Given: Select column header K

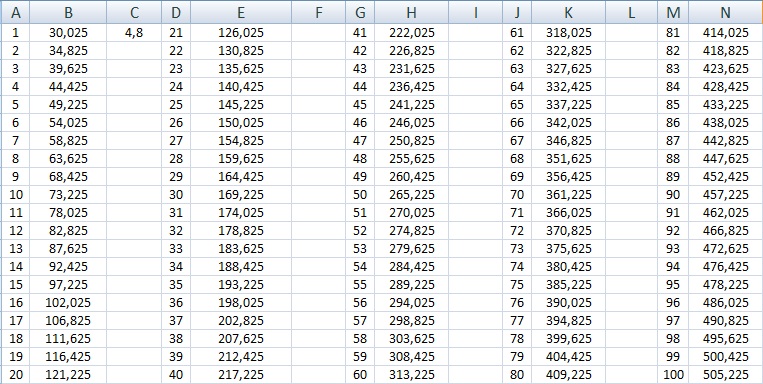Looking at the screenshot, I should pyautogui.click(x=568, y=12).
